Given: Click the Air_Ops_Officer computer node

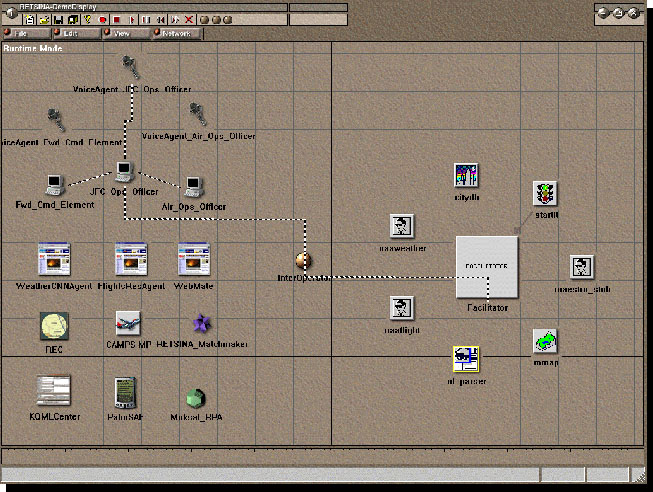Looking at the screenshot, I should (194, 185).
